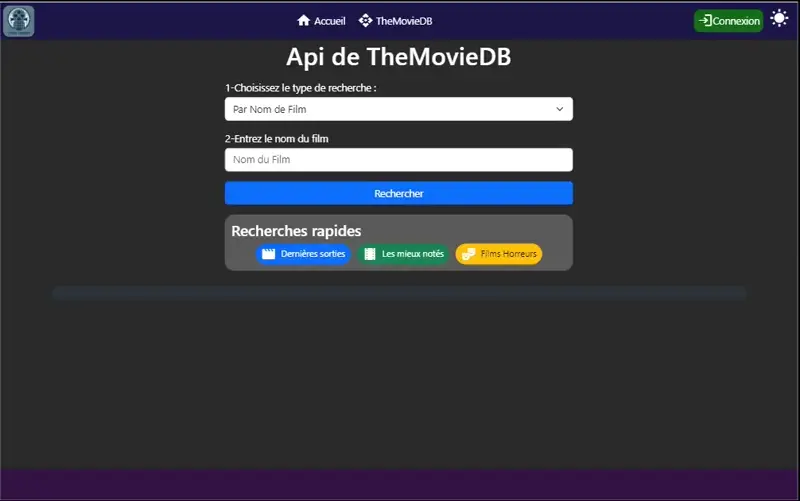Click the label 1-Choisissez le type de recherche
The width and height of the screenshot is (800, 501).
click(301, 88)
